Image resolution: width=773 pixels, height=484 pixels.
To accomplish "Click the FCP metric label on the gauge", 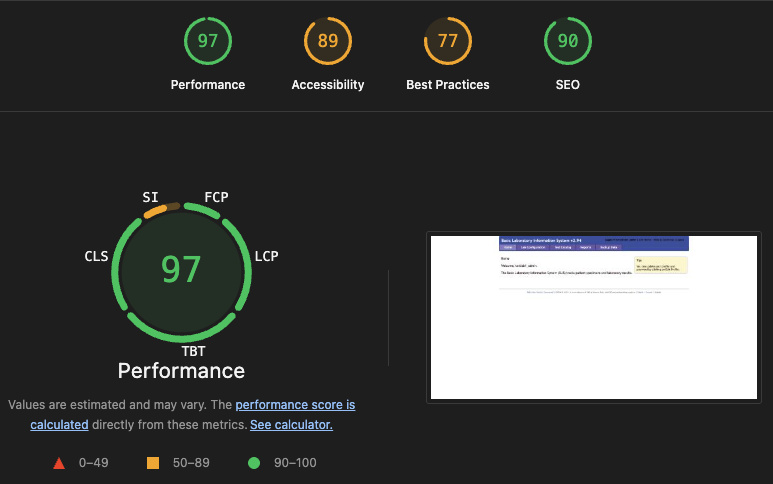I will [216, 197].
